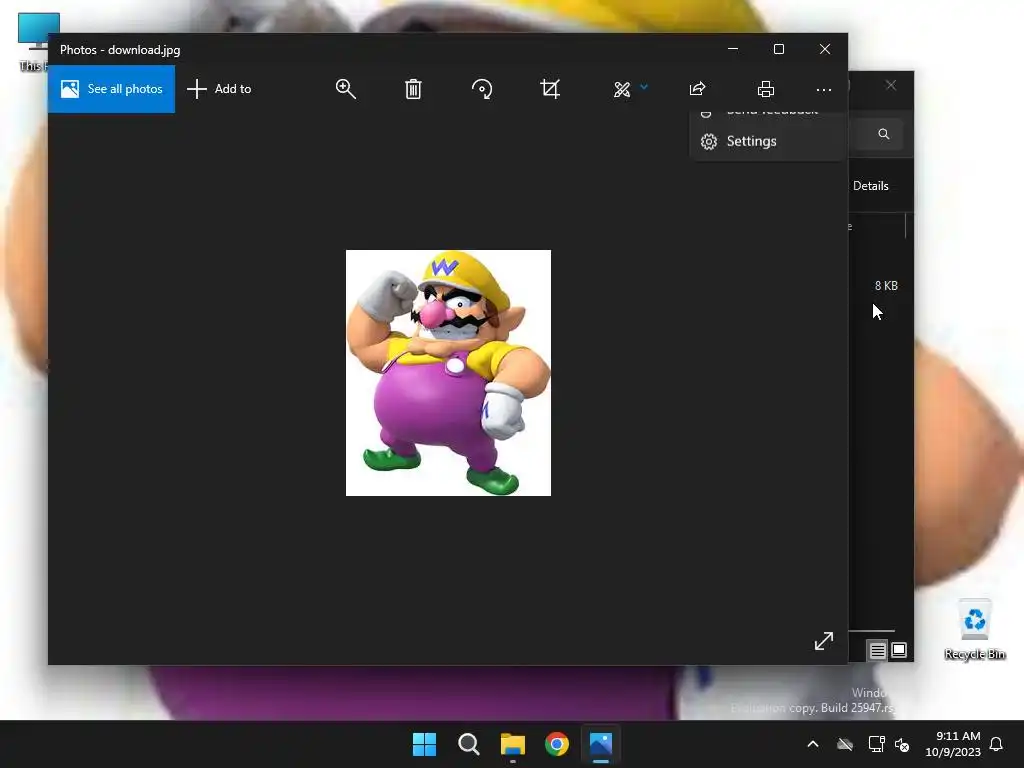
Task: Click the Details column in File Explorer
Action: point(871,186)
